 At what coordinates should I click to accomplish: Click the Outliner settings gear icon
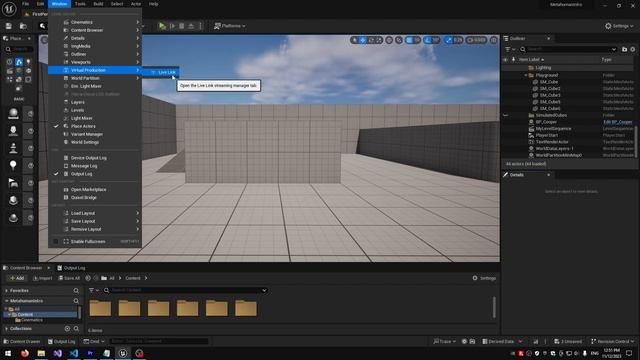(x=633, y=49)
